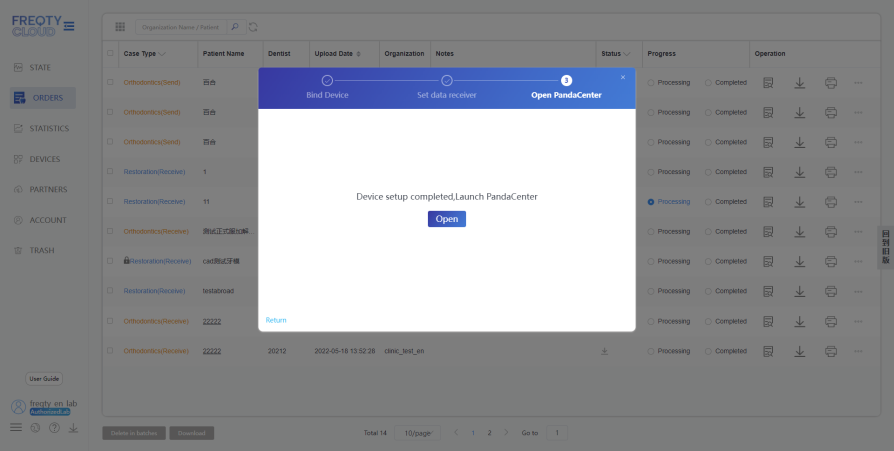Close the device setup dialog

(623, 77)
